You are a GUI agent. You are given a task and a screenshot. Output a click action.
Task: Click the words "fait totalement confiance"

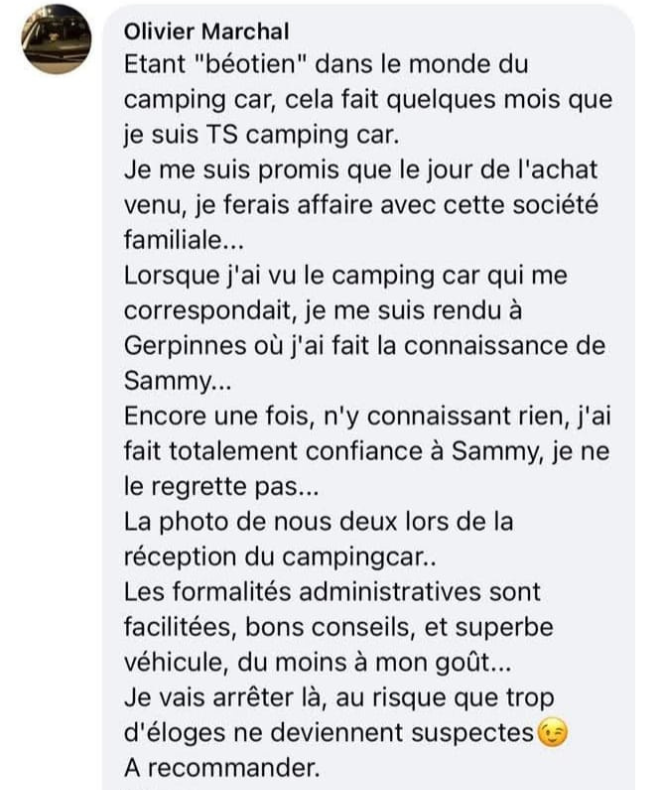pos(260,450)
